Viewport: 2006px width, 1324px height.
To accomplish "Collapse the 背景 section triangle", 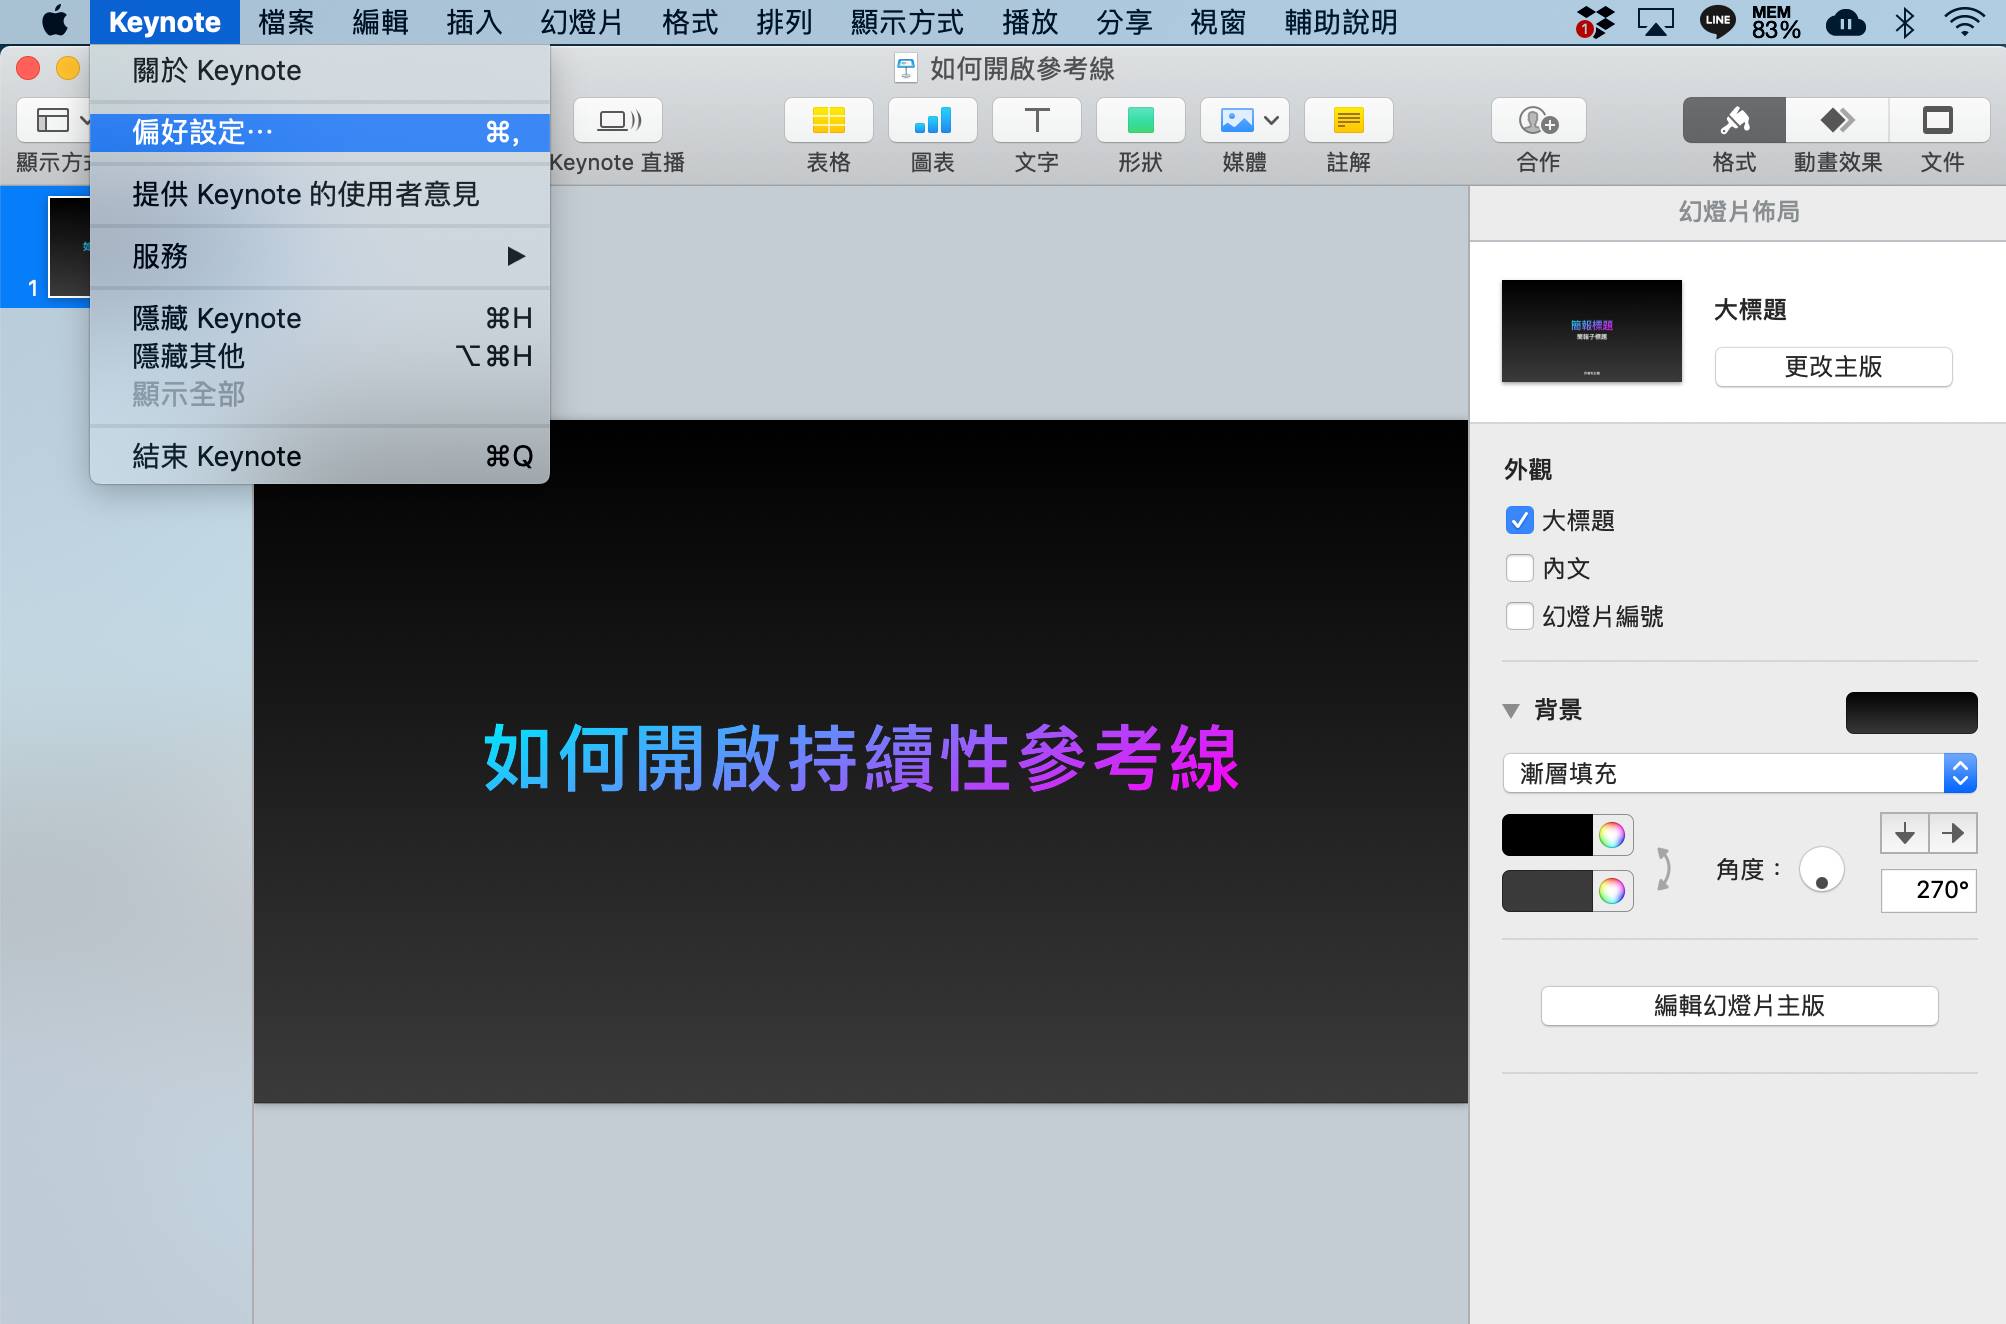I will 1511,711.
